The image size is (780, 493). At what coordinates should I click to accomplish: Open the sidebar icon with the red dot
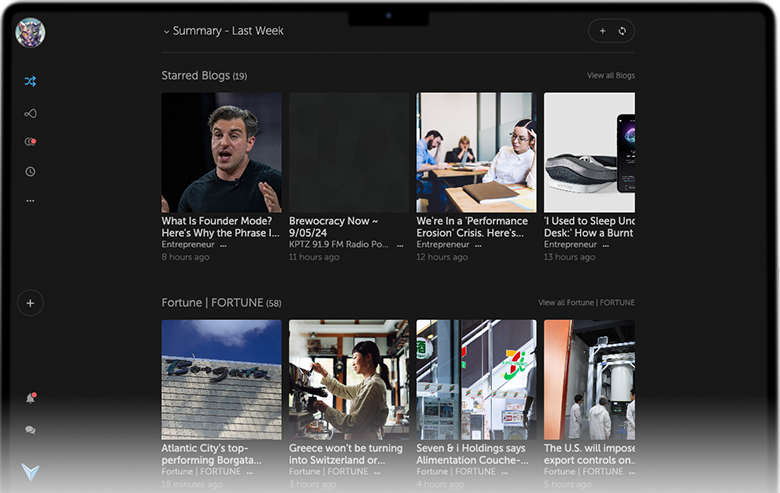[30, 142]
